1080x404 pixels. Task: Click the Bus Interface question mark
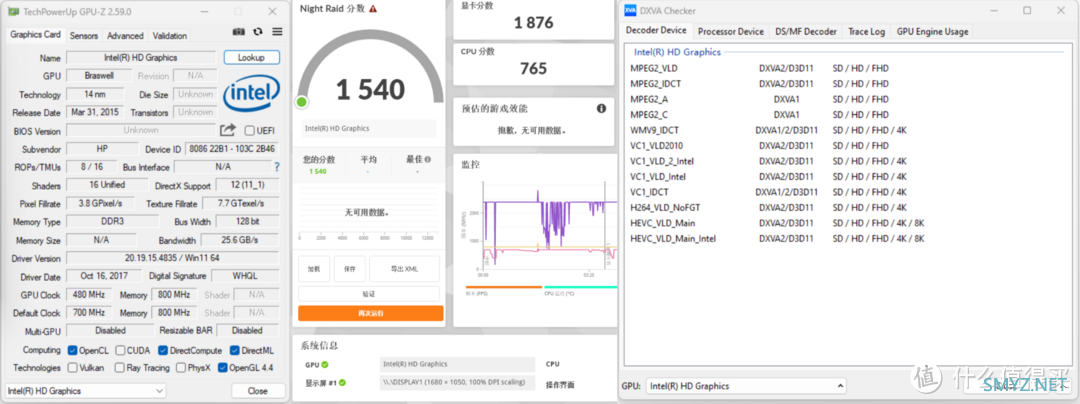(x=277, y=167)
